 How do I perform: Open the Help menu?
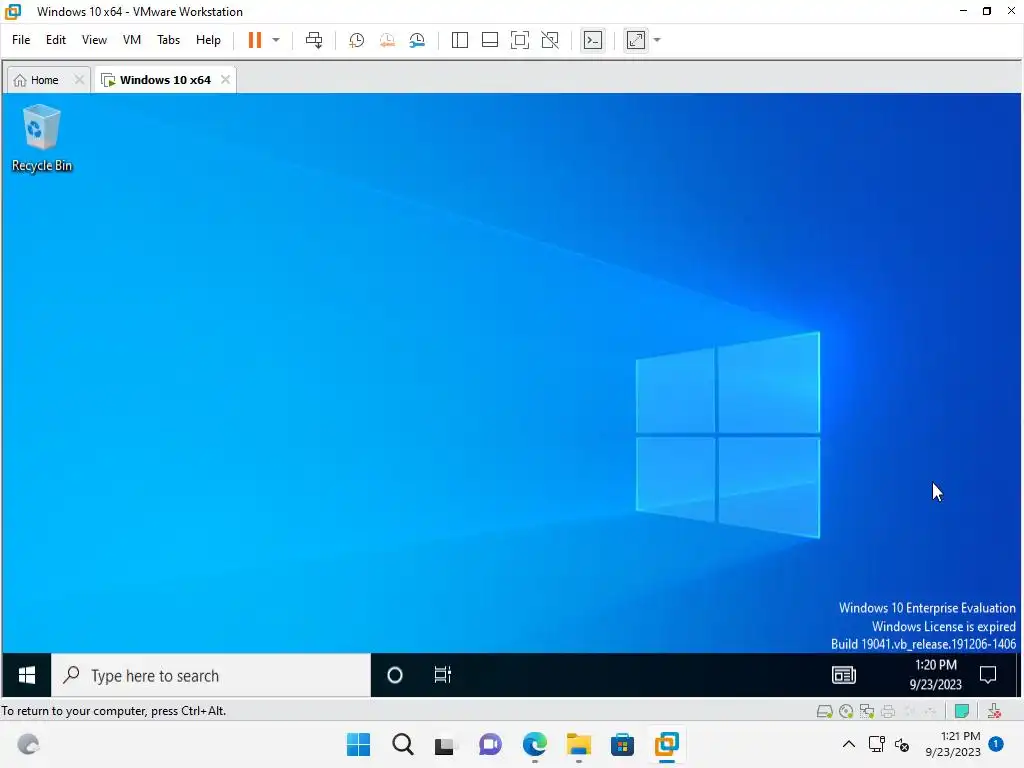click(208, 40)
